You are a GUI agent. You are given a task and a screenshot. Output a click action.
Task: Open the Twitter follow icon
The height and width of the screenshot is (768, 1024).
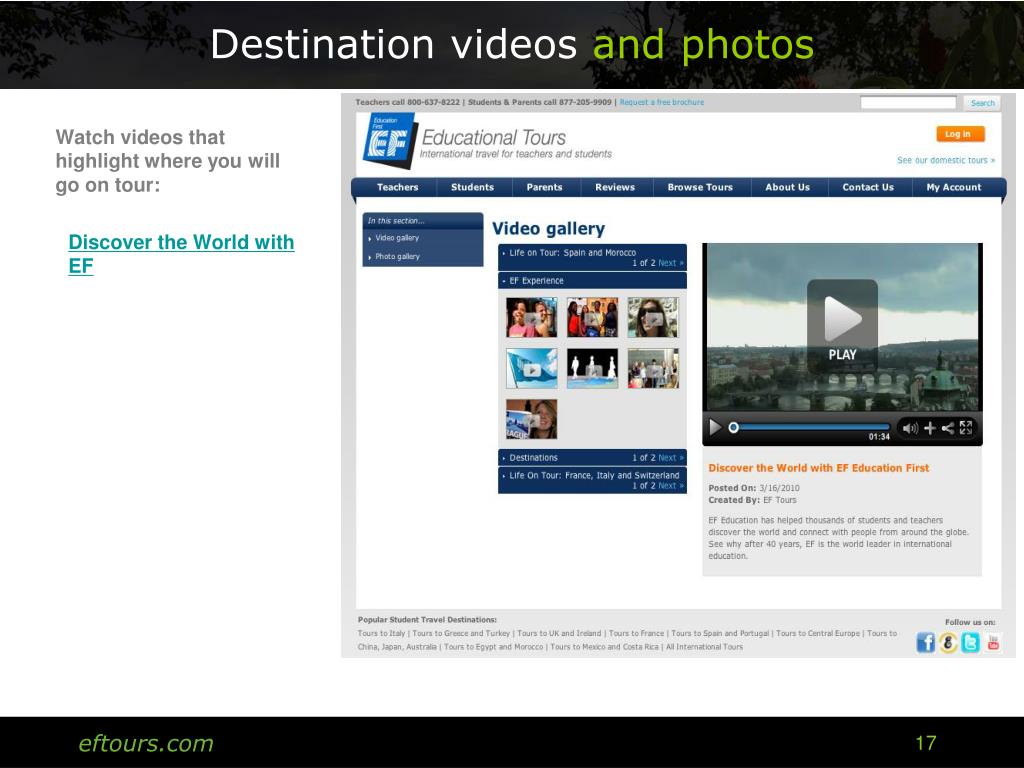[970, 643]
